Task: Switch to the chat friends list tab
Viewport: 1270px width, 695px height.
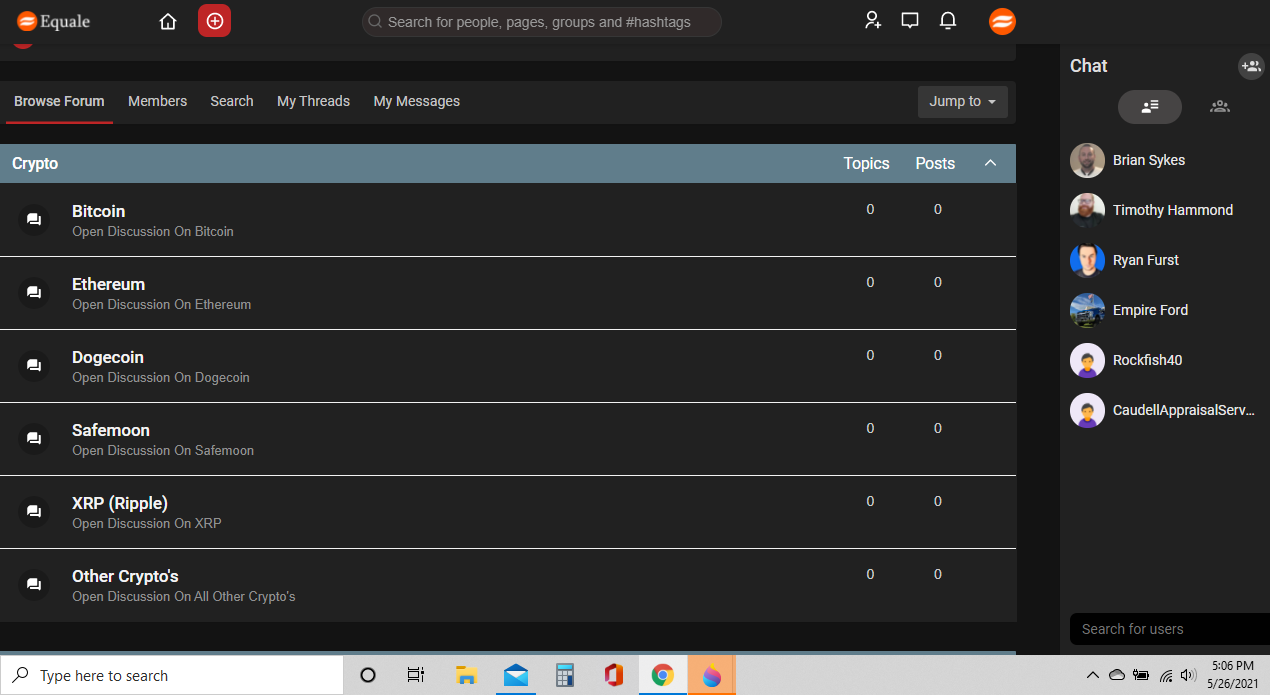Action: pyautogui.click(x=1150, y=107)
